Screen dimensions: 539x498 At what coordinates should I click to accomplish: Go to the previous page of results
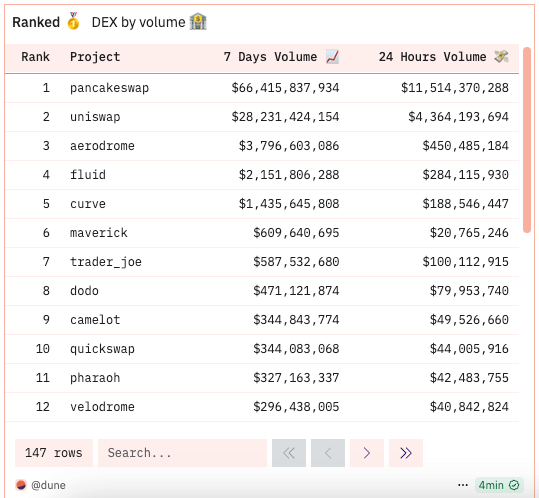click(328, 453)
